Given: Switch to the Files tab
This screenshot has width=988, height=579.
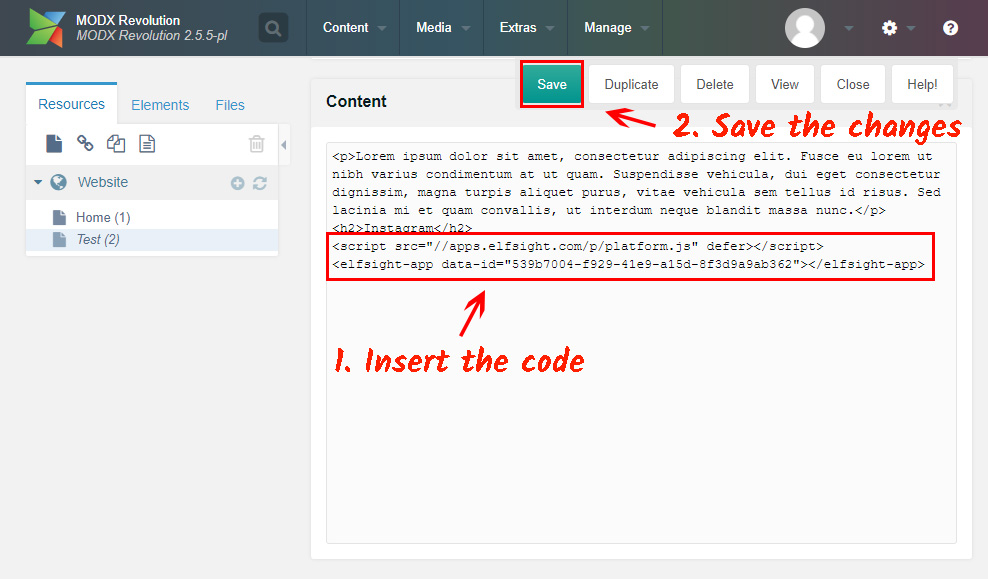Looking at the screenshot, I should coord(230,105).
